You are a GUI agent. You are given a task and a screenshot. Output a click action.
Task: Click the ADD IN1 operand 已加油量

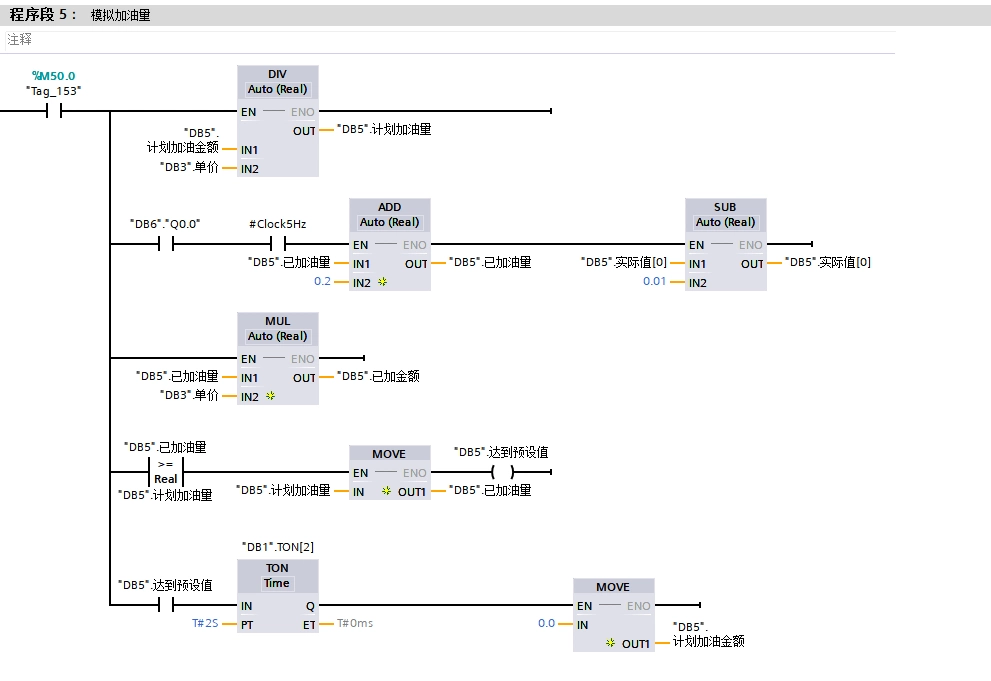pyautogui.click(x=289, y=262)
